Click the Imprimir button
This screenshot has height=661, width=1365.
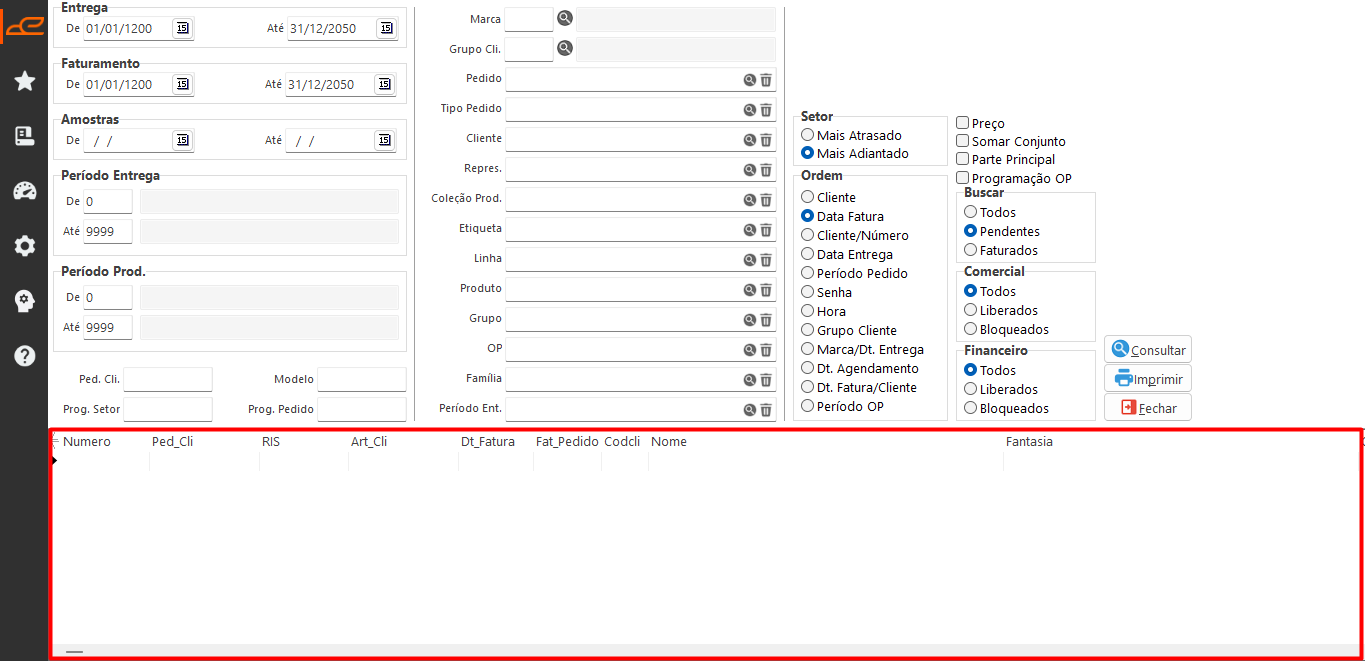(x=1148, y=379)
